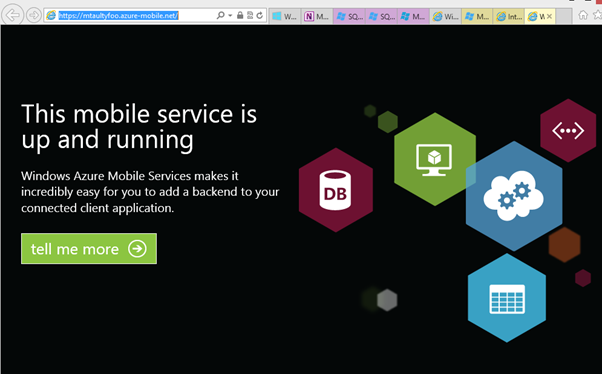602x374 pixels.
Task: Click the DB database hexagon icon
Action: [x=336, y=190]
